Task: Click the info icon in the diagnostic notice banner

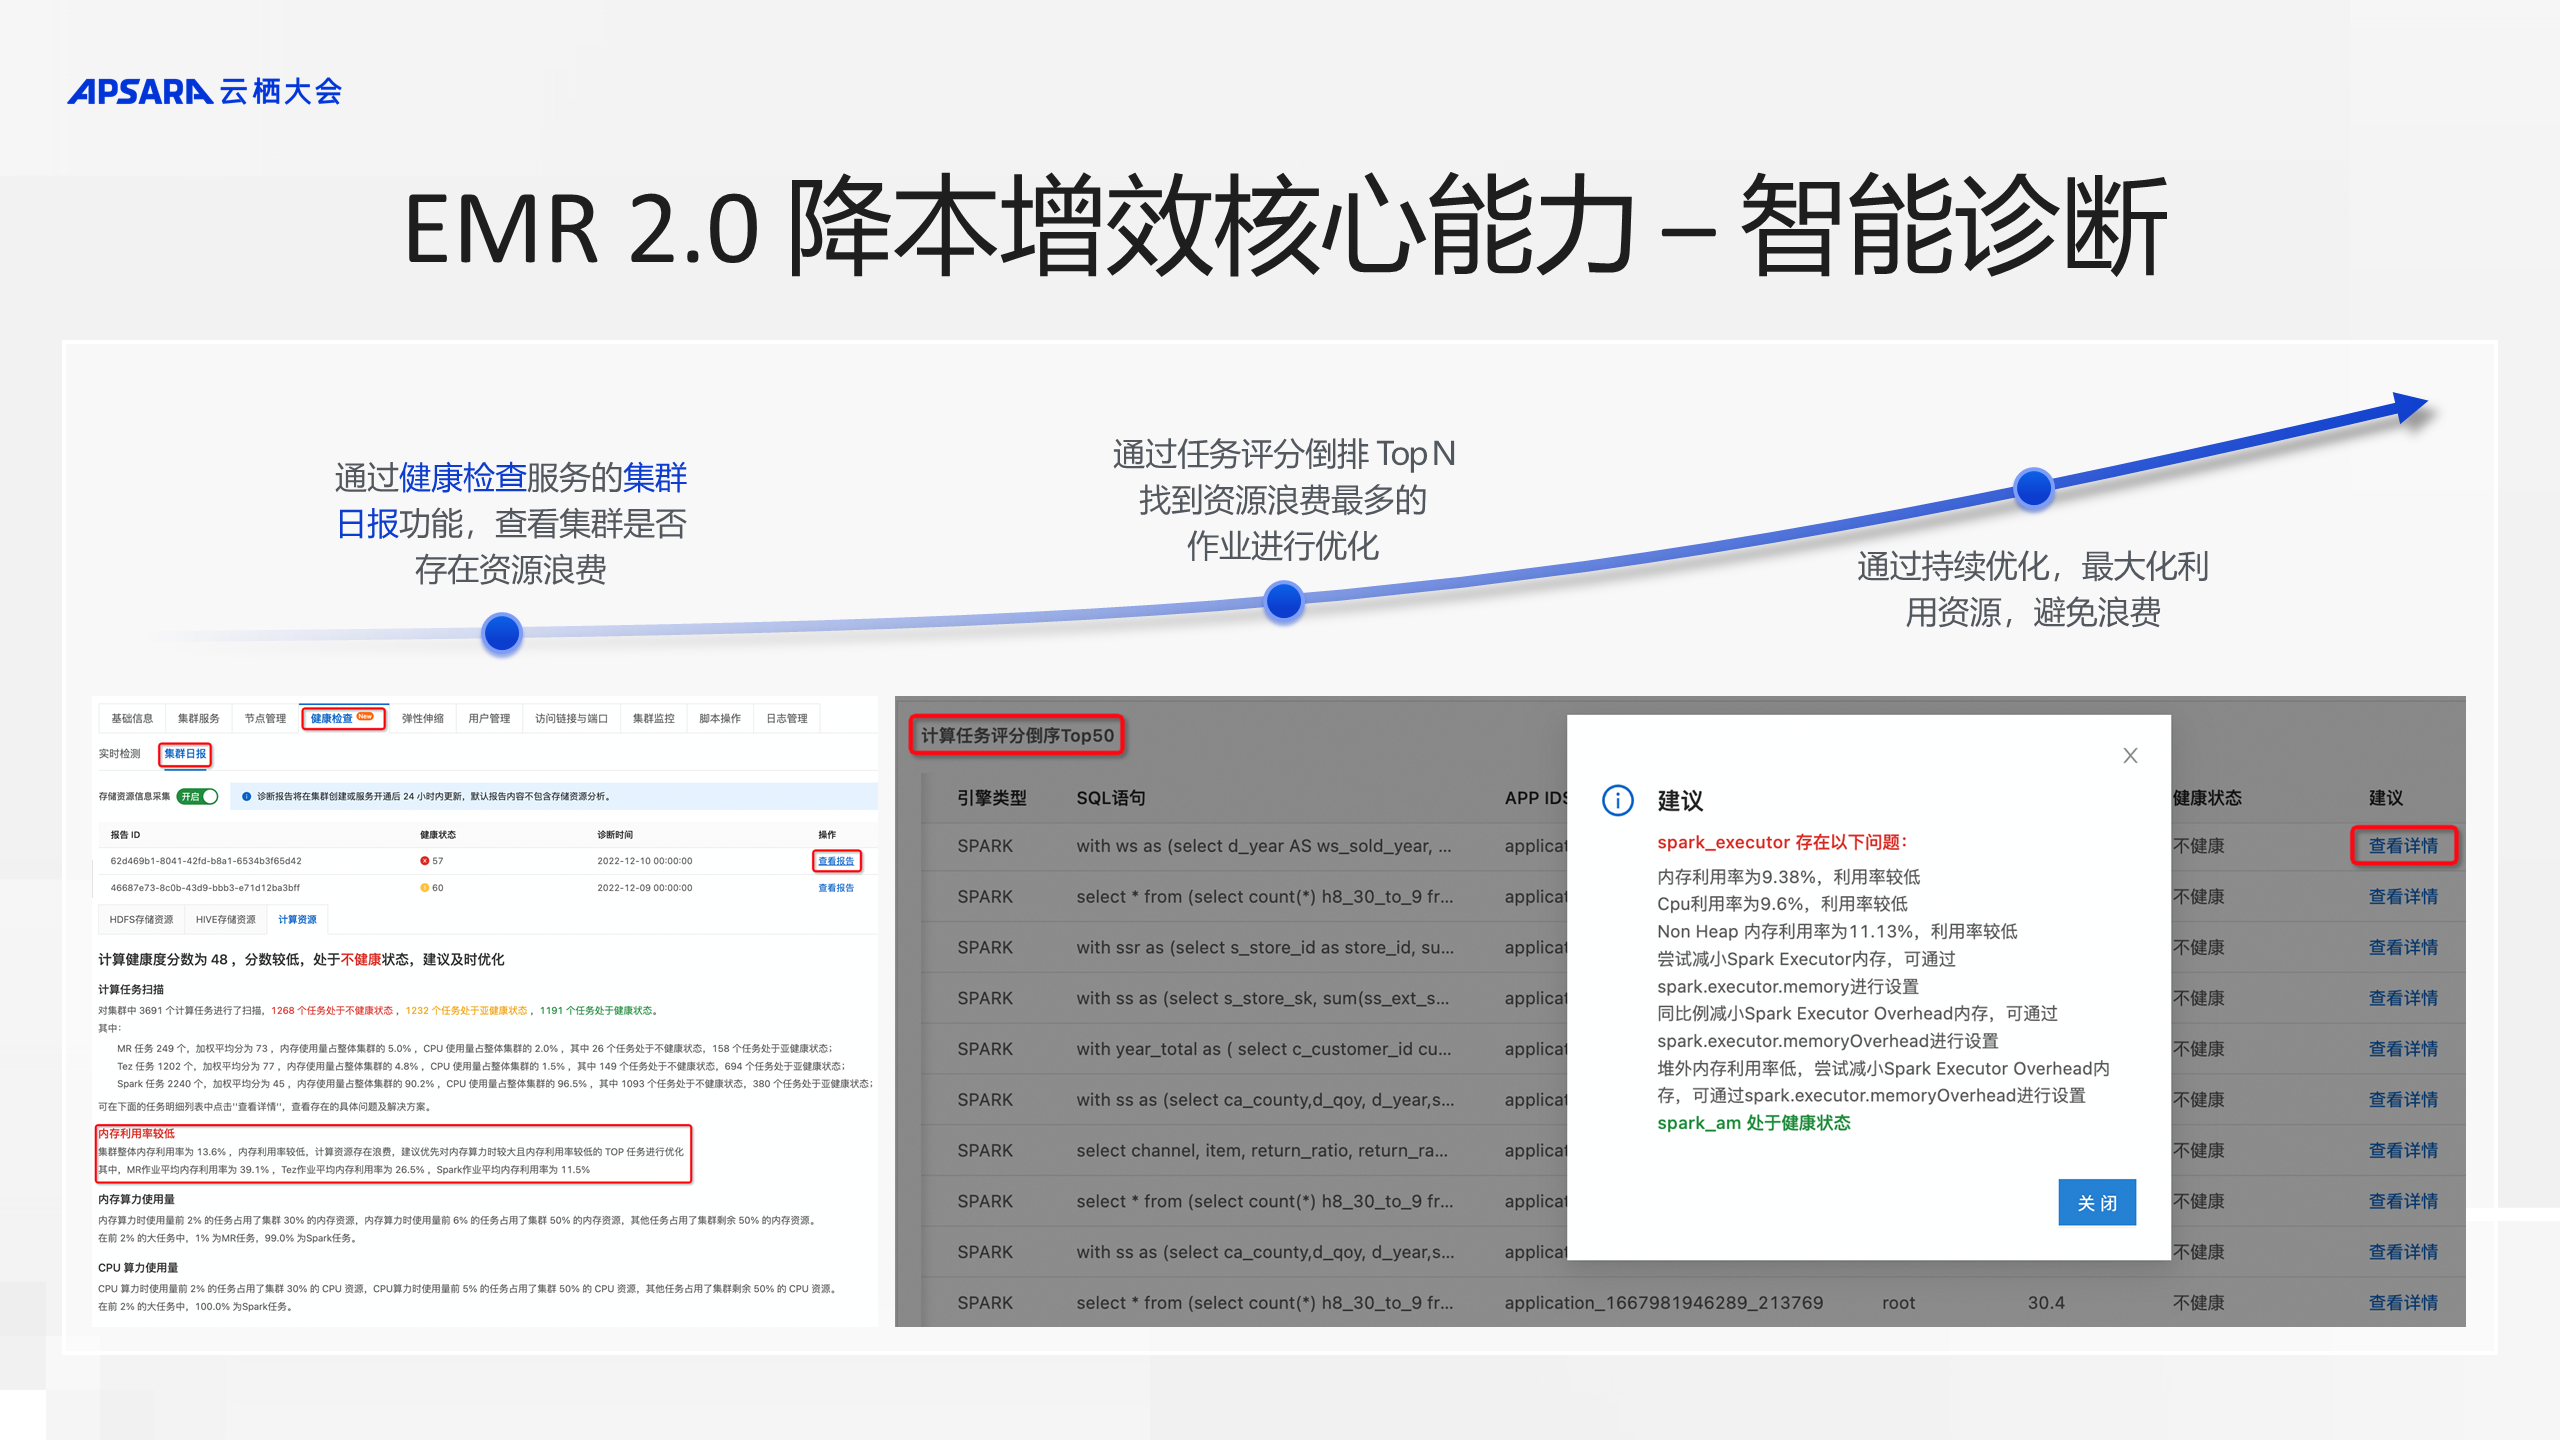Action: 244,797
